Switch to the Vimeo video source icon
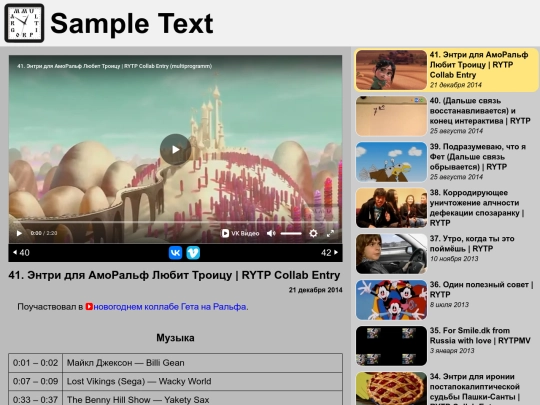This screenshot has height=405, width=540. coord(193,253)
